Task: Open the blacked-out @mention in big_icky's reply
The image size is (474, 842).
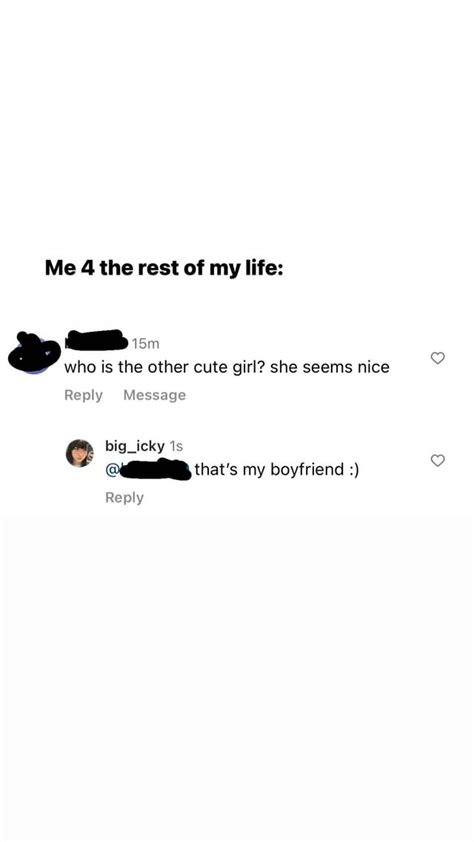Action: tap(155, 470)
